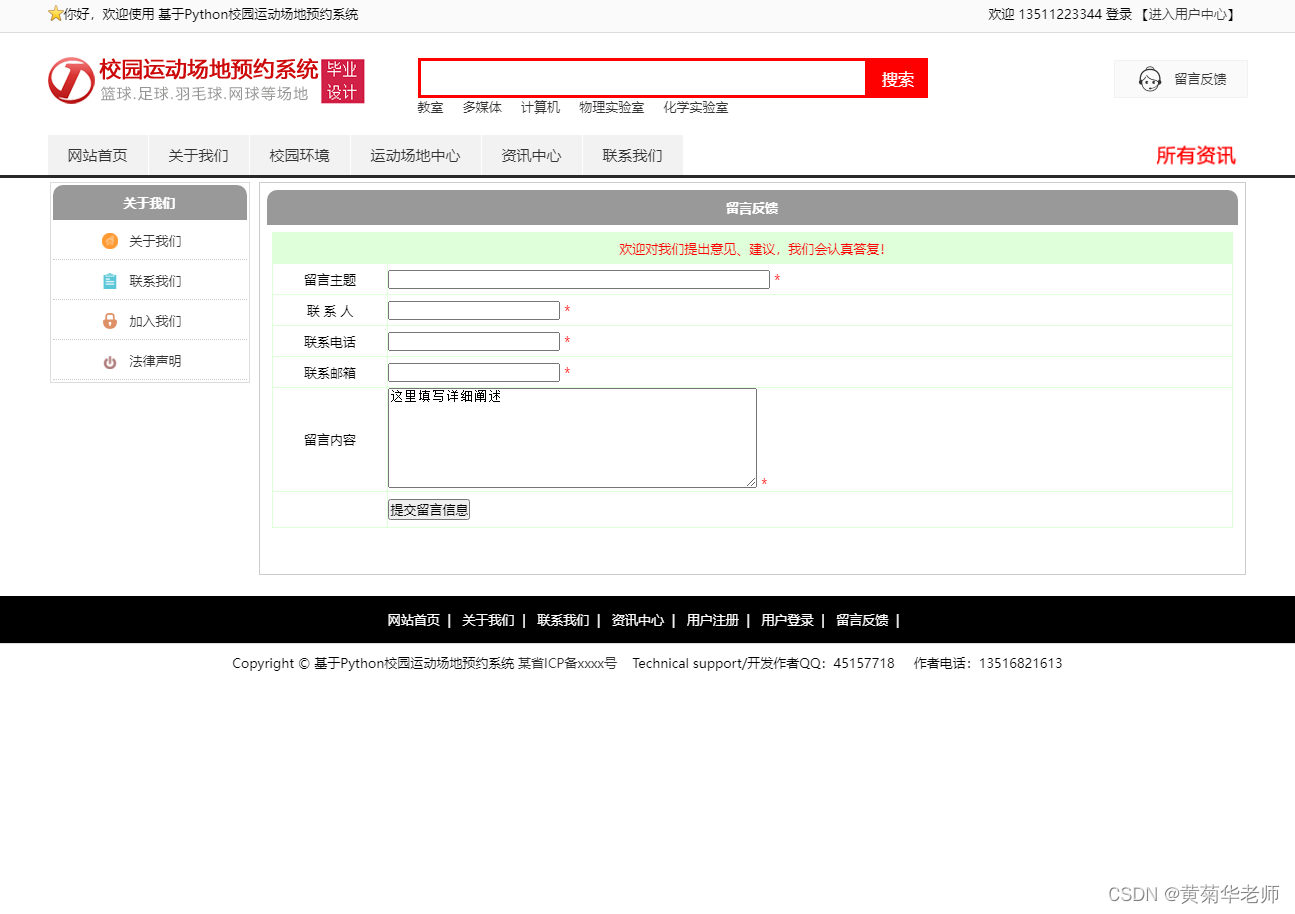Open the 运动场地中心 navigation tab
This screenshot has width=1295, height=914.
[x=416, y=155]
